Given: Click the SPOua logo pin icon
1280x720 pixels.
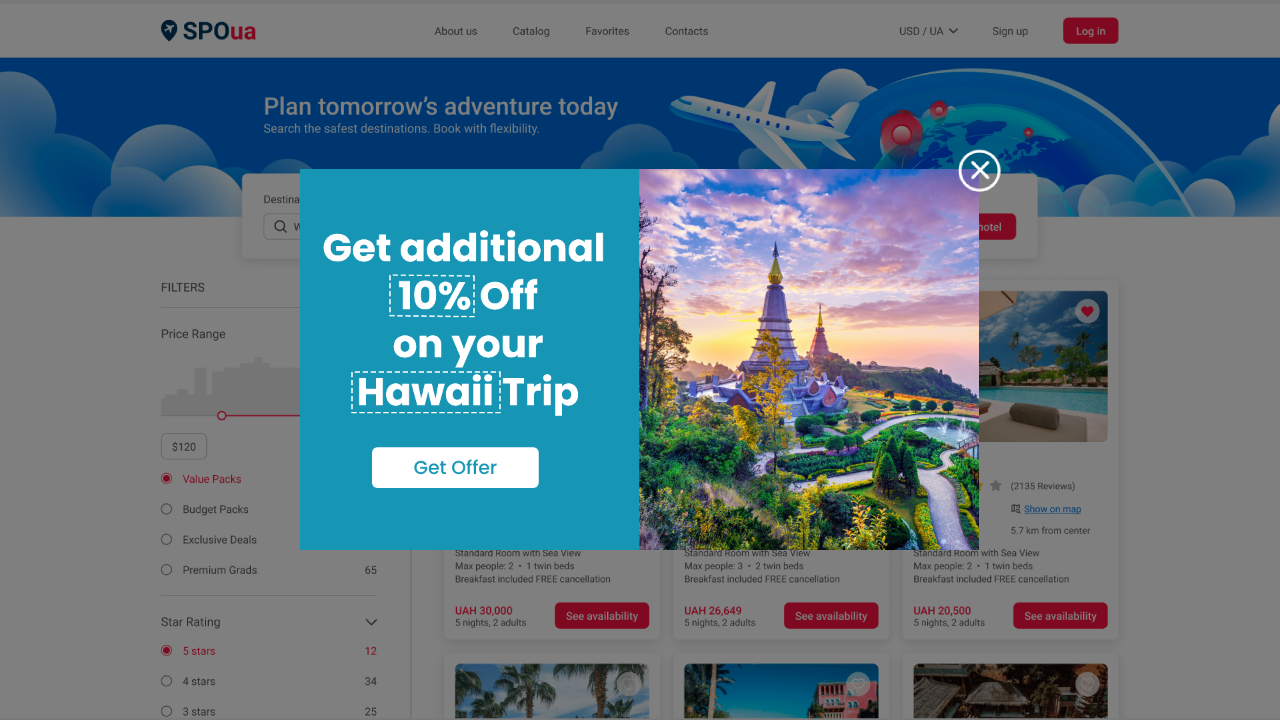Looking at the screenshot, I should click(x=169, y=31).
